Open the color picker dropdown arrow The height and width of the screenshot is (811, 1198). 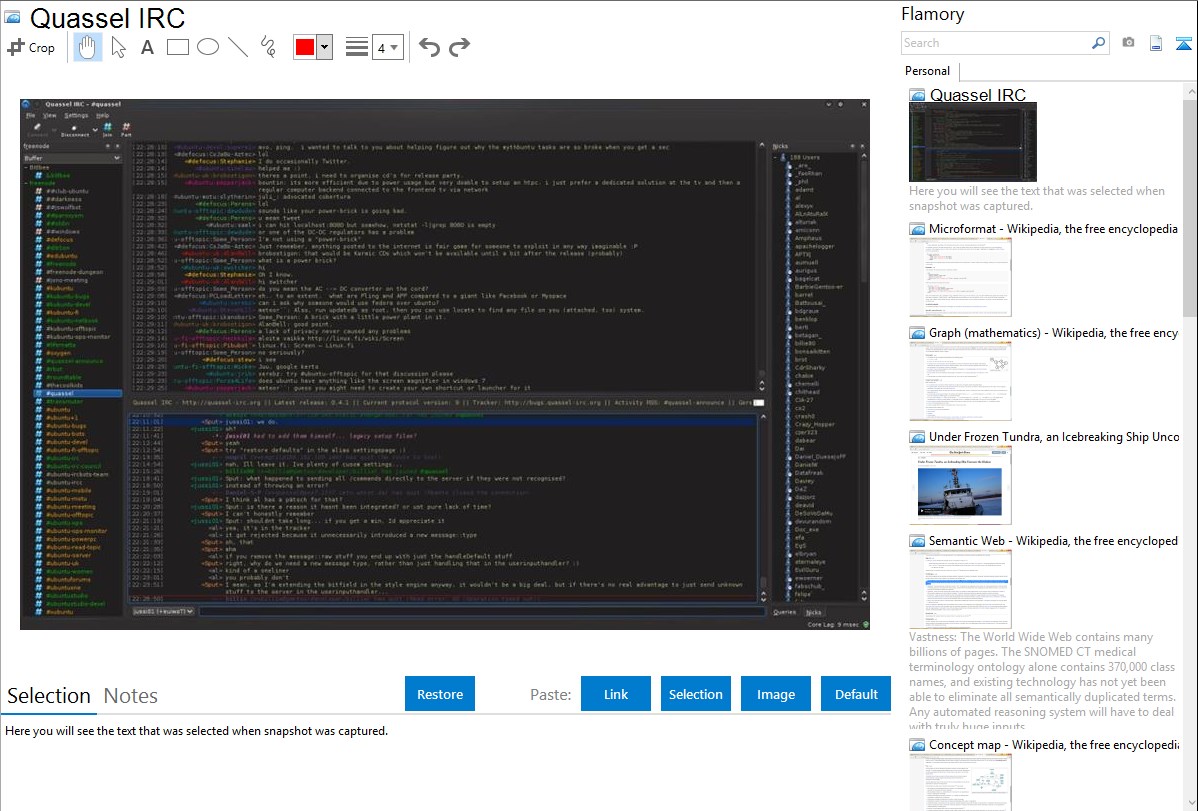pyautogui.click(x=324, y=47)
